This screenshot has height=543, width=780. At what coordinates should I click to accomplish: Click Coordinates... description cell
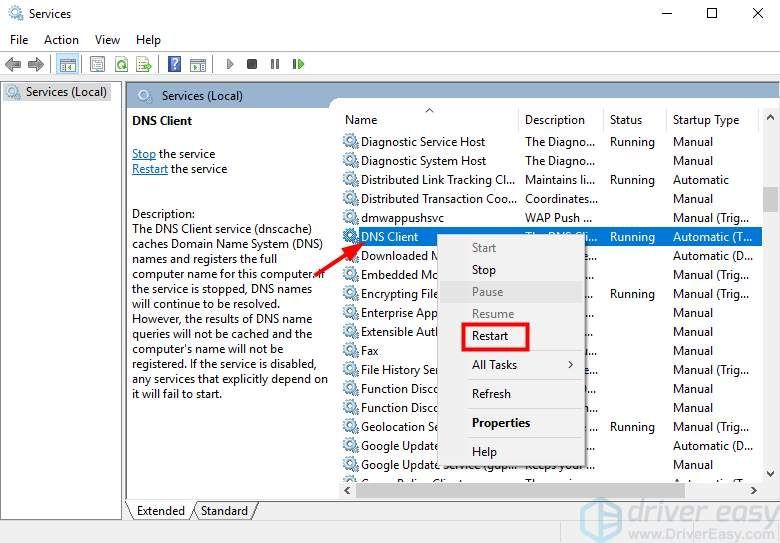tap(561, 198)
